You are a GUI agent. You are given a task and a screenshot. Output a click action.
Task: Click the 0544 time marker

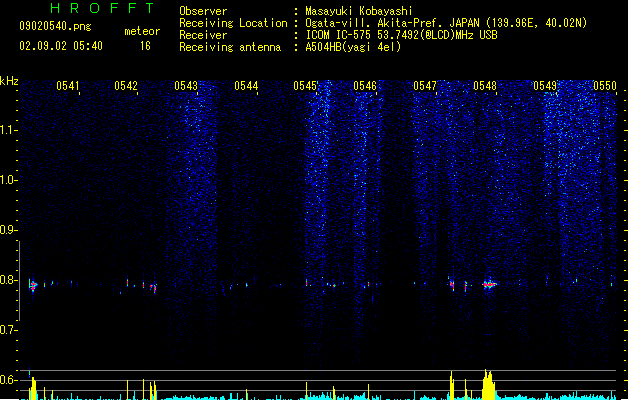pos(246,86)
